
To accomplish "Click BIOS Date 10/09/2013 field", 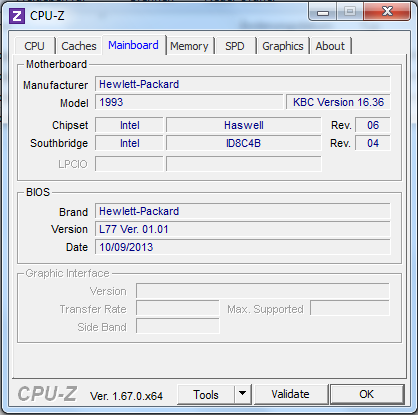I will 243,247.
